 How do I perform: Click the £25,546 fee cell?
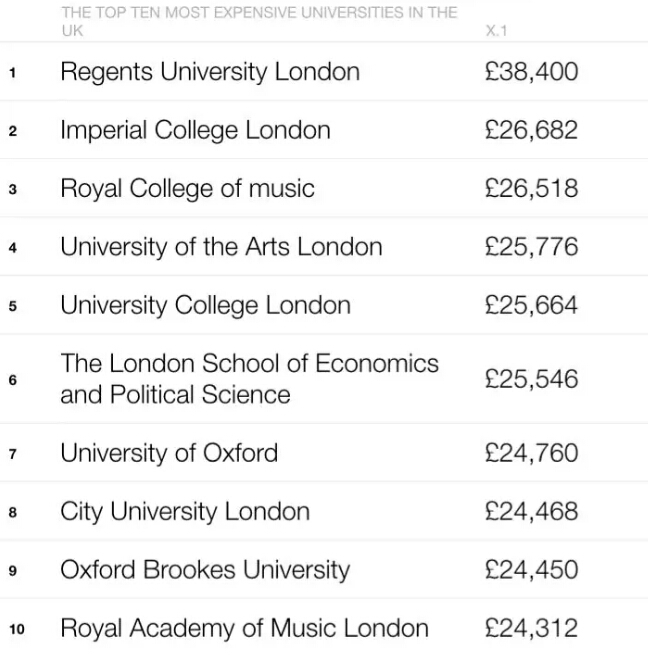click(x=531, y=379)
